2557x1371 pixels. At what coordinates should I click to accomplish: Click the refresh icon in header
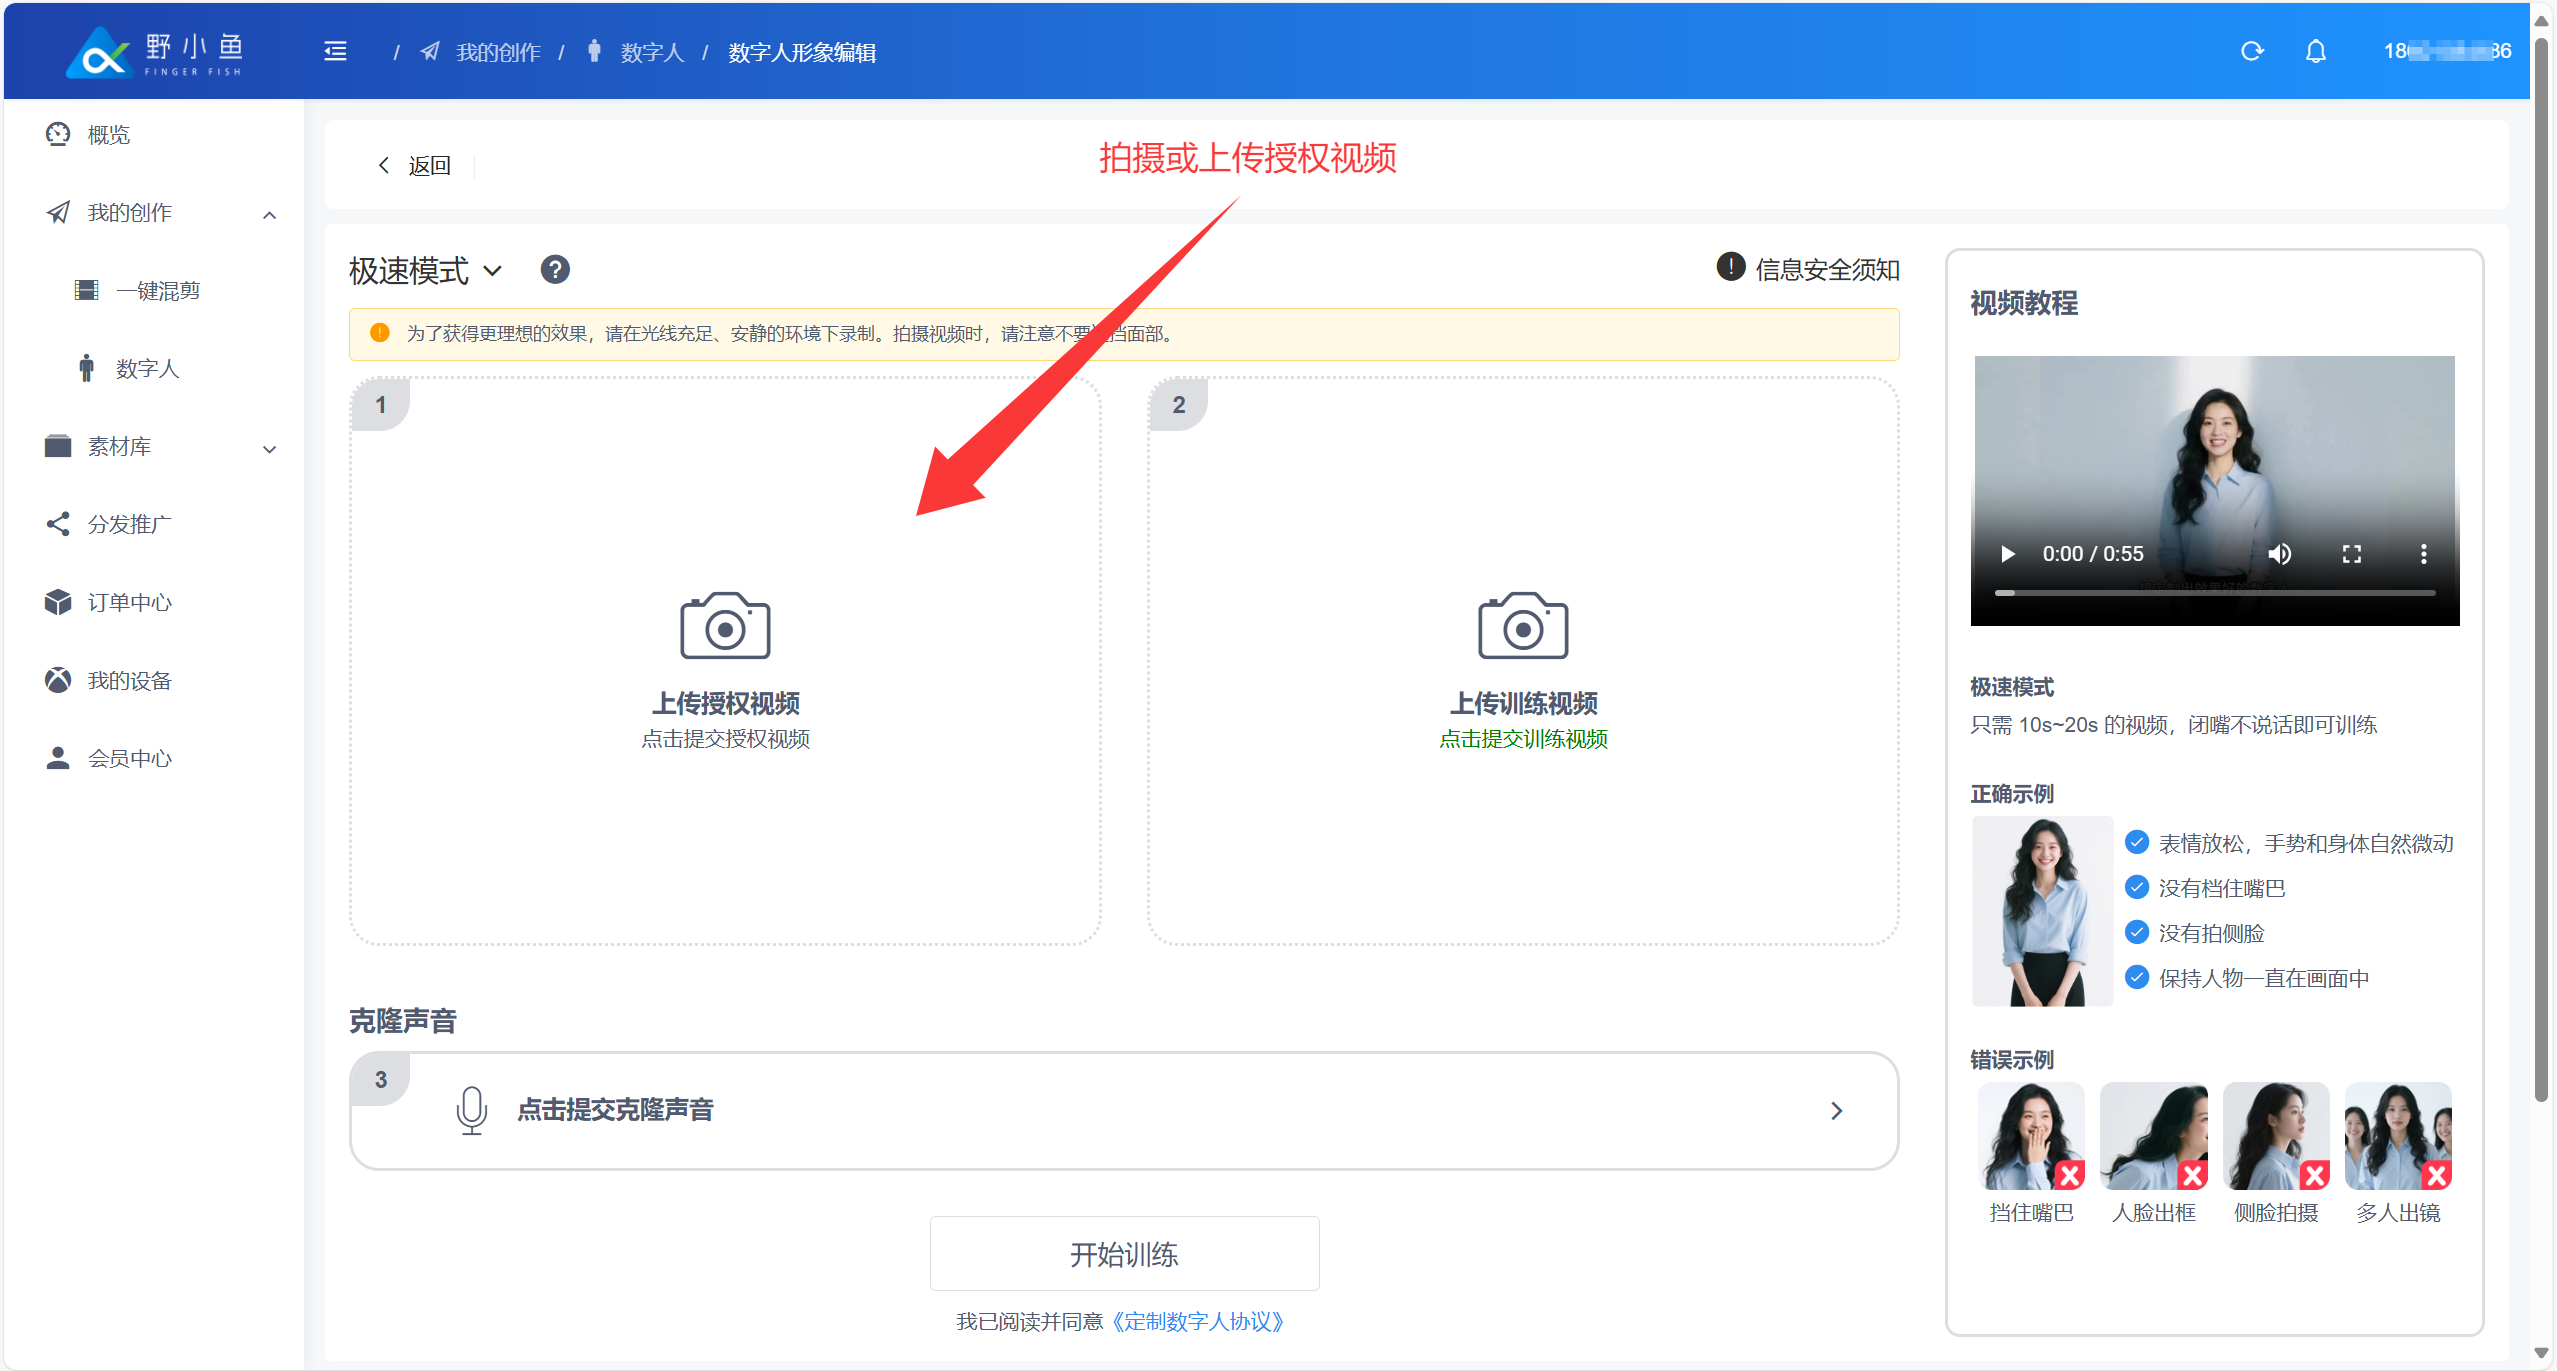pos(2252,51)
